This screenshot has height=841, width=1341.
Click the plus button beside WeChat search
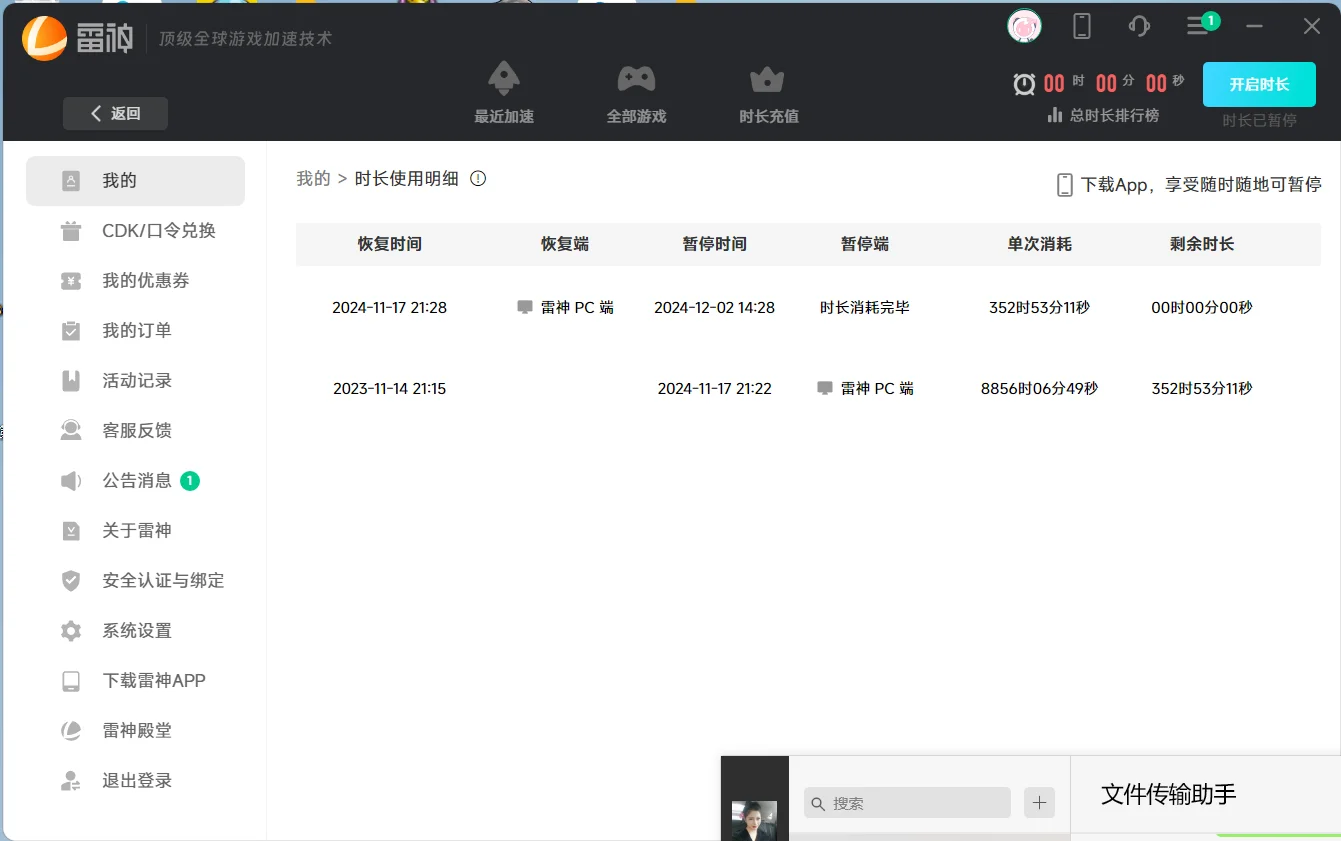[1038, 802]
